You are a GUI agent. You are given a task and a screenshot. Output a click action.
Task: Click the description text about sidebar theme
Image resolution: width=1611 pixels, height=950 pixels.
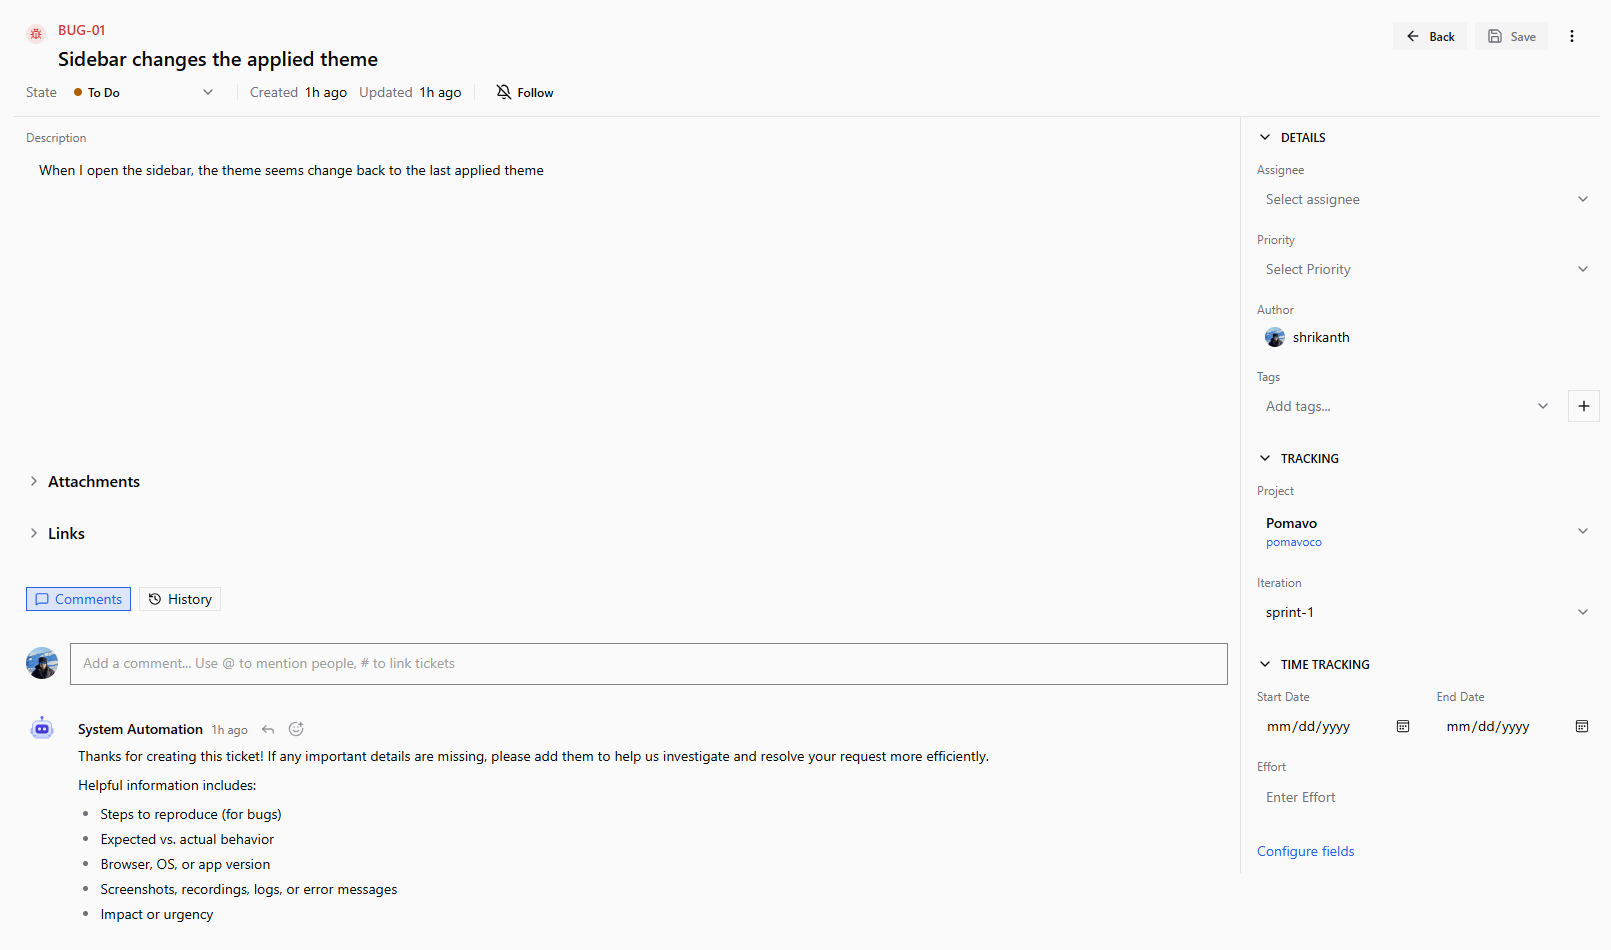[x=291, y=170]
